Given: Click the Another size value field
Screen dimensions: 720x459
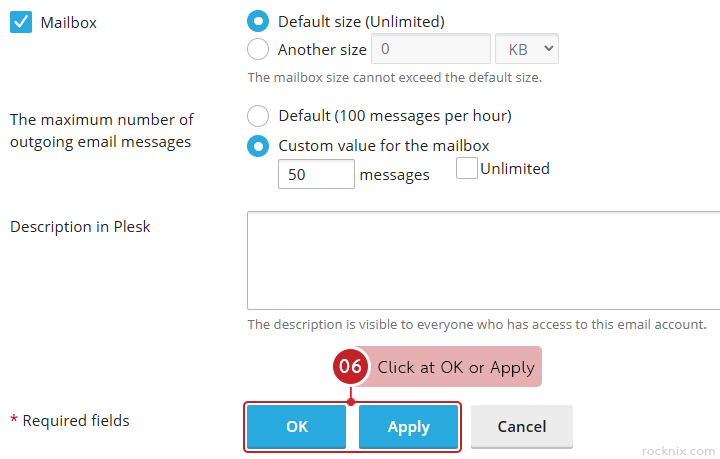Looking at the screenshot, I should coord(430,49).
